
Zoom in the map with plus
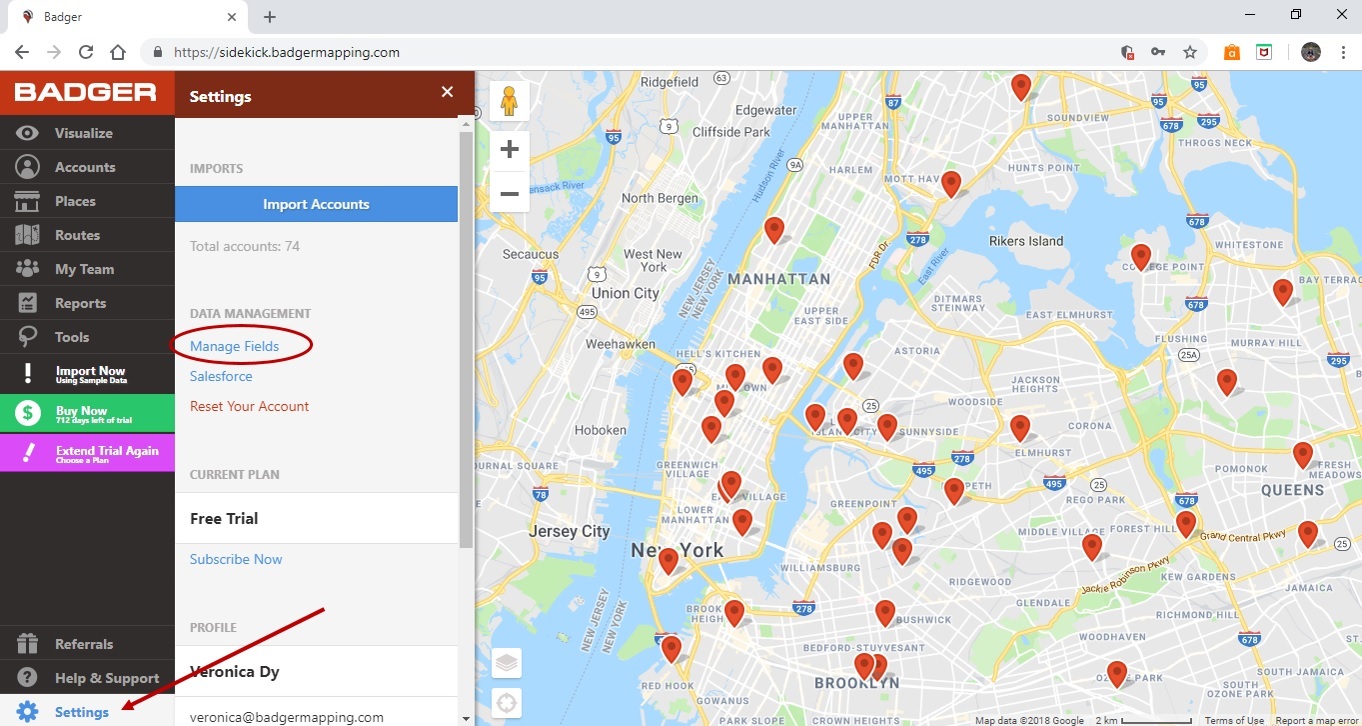pyautogui.click(x=509, y=150)
